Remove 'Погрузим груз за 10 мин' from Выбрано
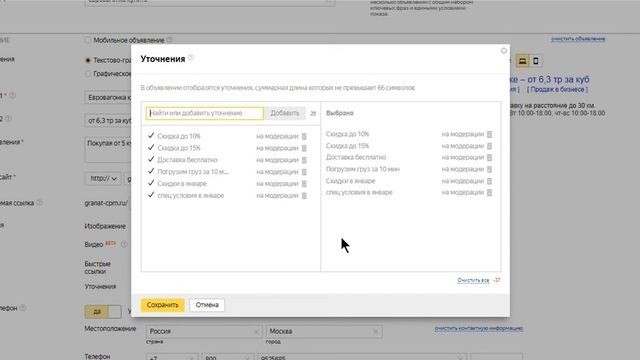 click(x=489, y=169)
